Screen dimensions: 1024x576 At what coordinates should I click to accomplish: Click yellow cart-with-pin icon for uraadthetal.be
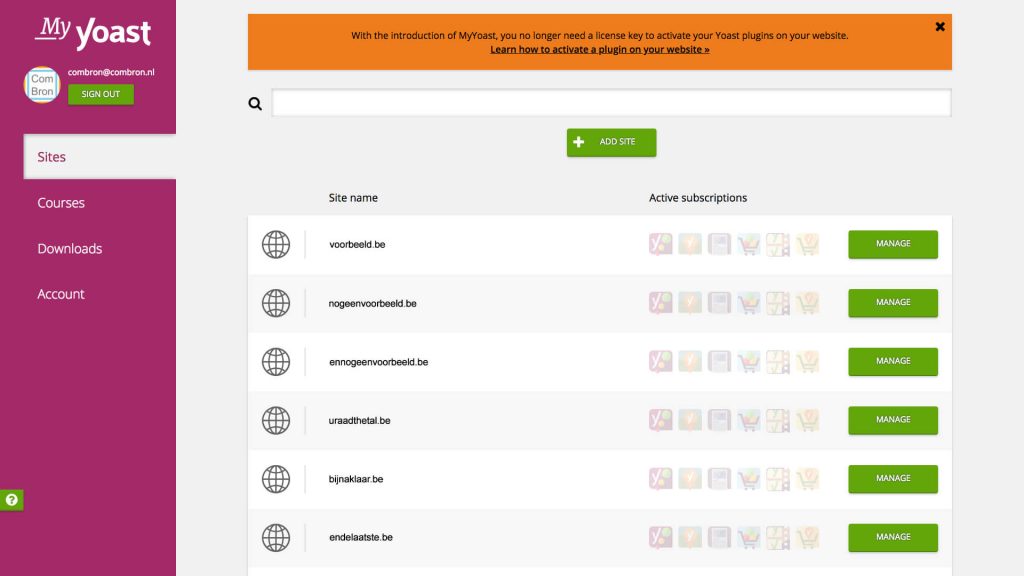[807, 421]
